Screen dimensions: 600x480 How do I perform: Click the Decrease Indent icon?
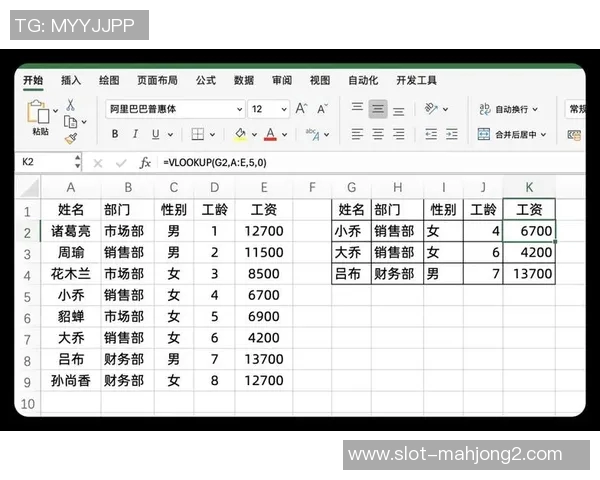[431, 134]
